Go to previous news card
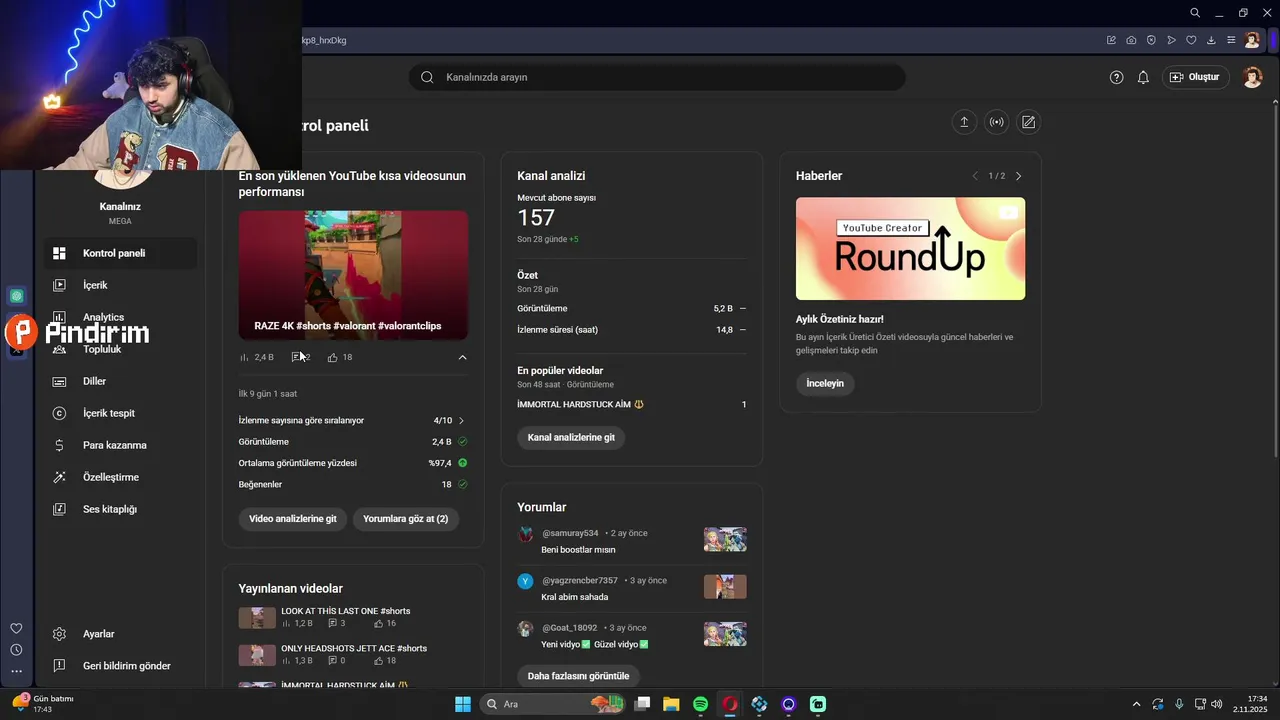This screenshot has height=720, width=1280. 975,176
